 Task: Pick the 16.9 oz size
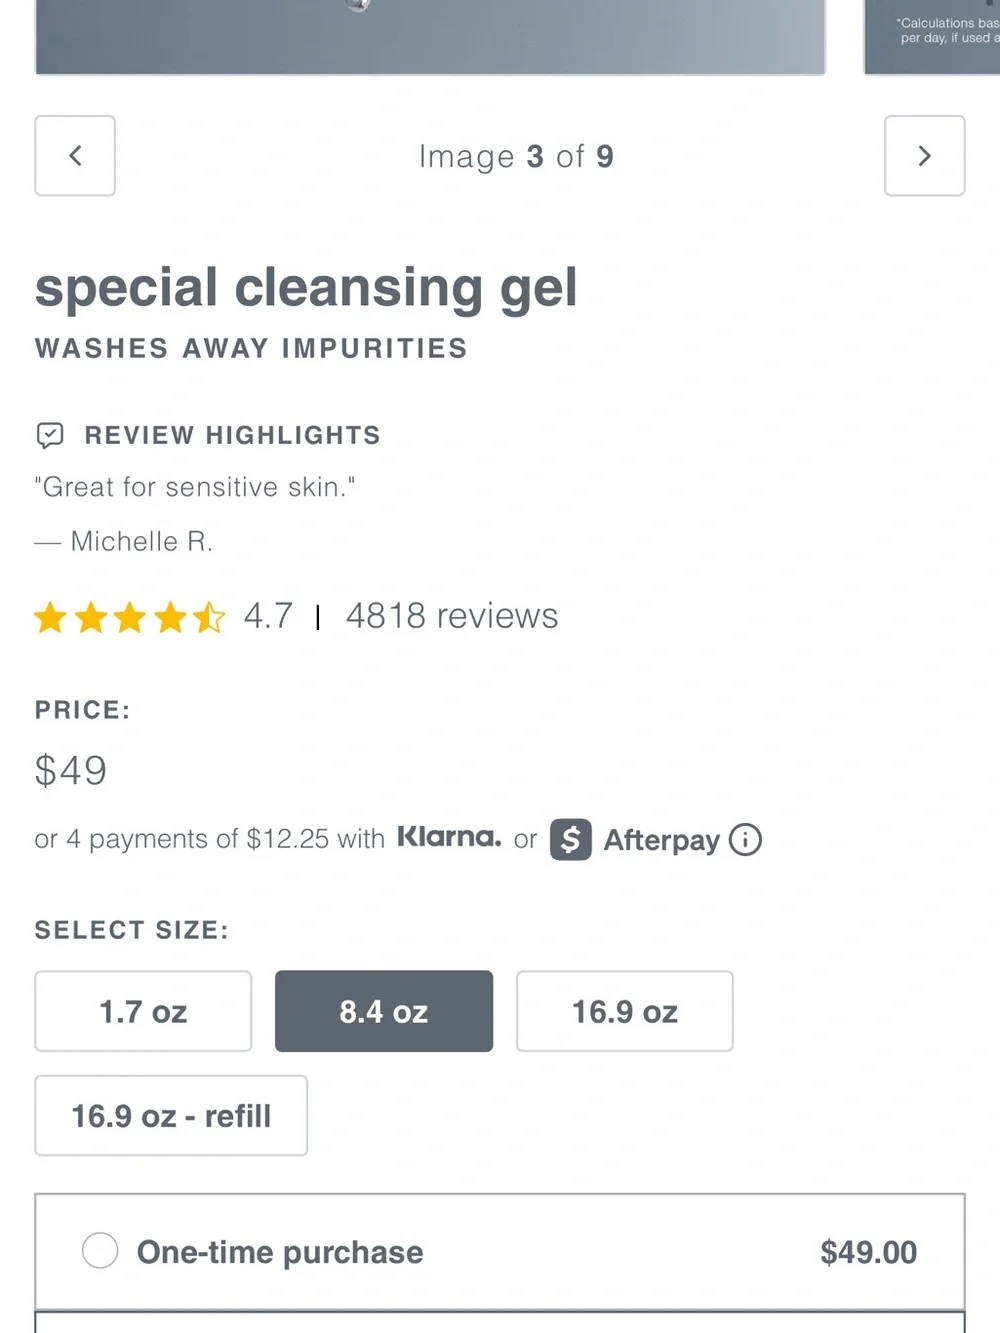pyautogui.click(x=625, y=1011)
